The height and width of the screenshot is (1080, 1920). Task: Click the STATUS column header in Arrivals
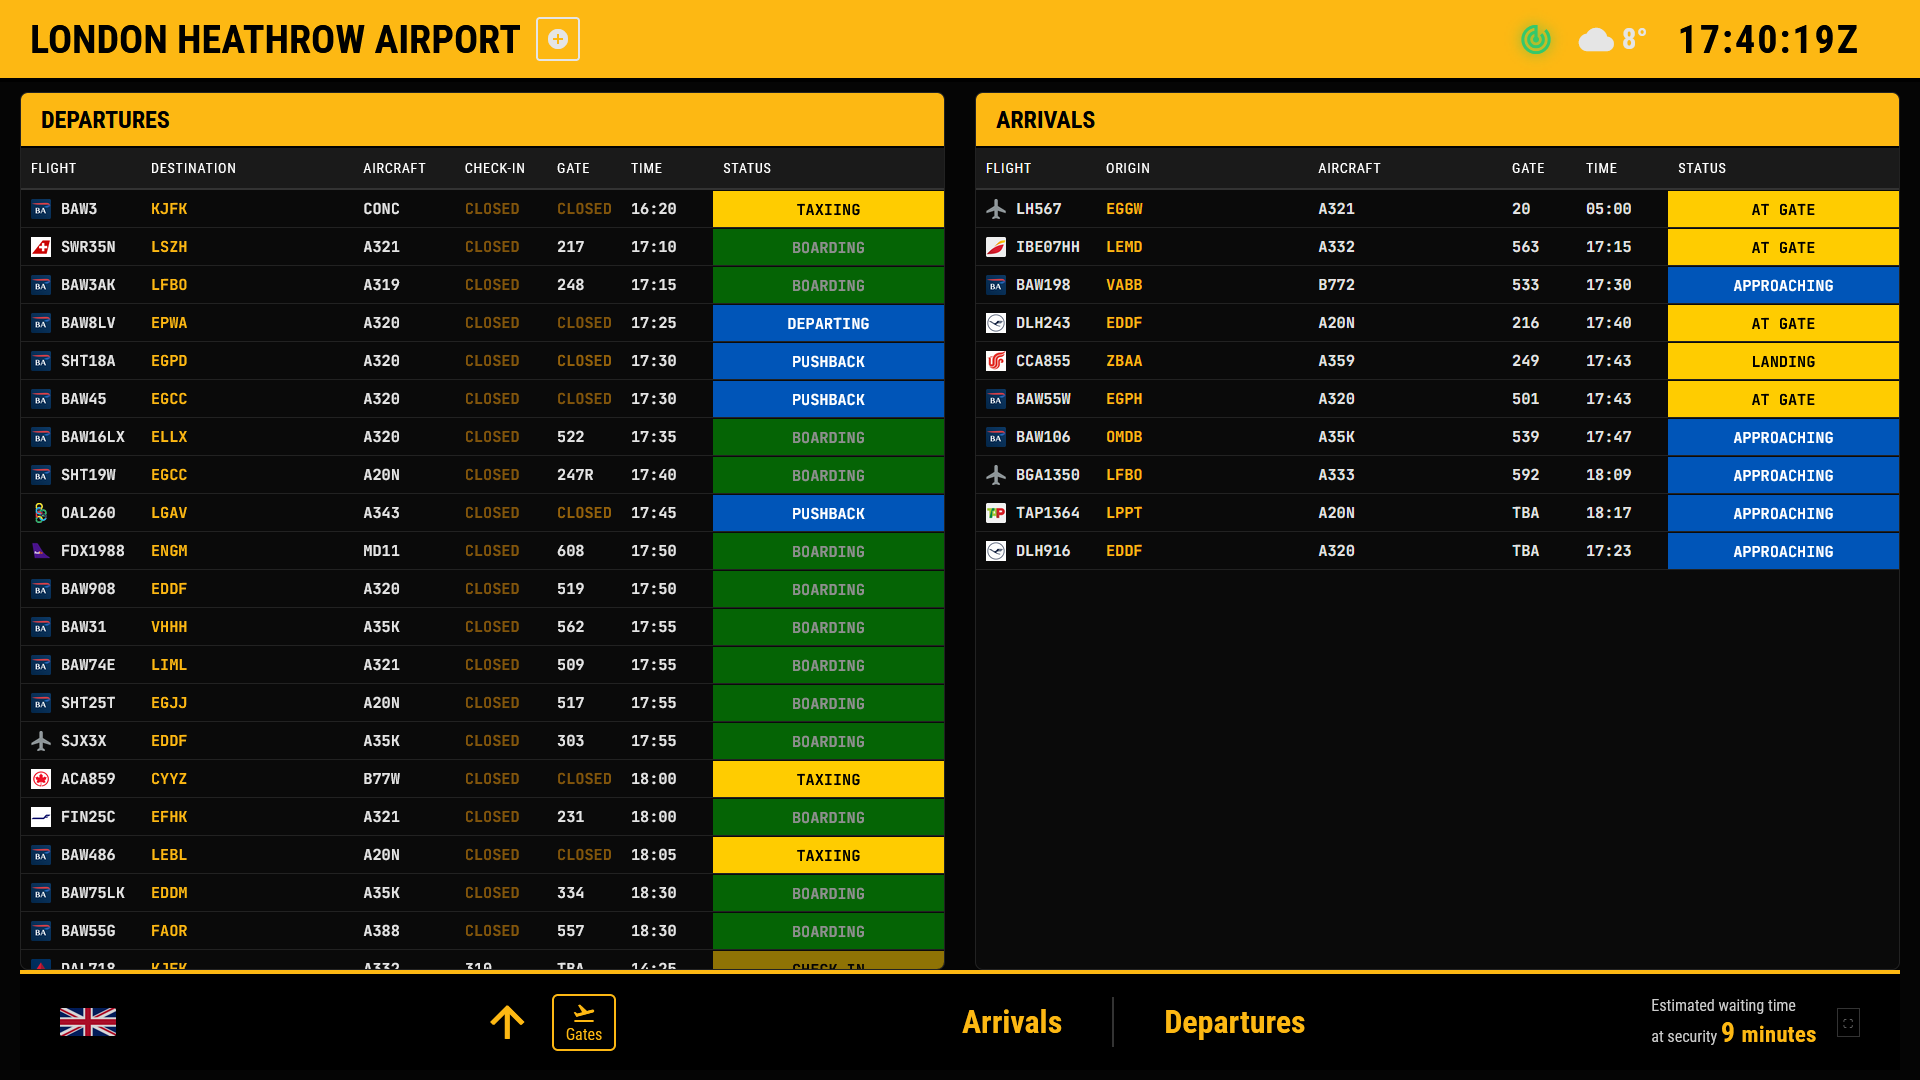click(x=1702, y=168)
